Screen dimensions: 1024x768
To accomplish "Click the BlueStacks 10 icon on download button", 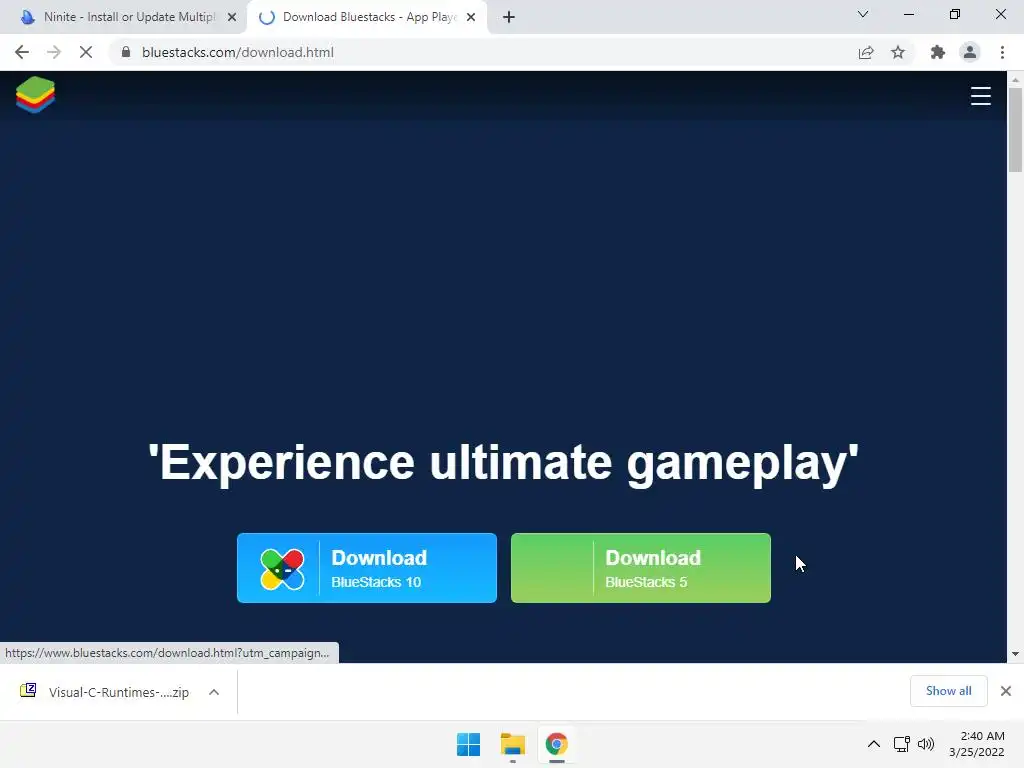I will tap(282, 569).
